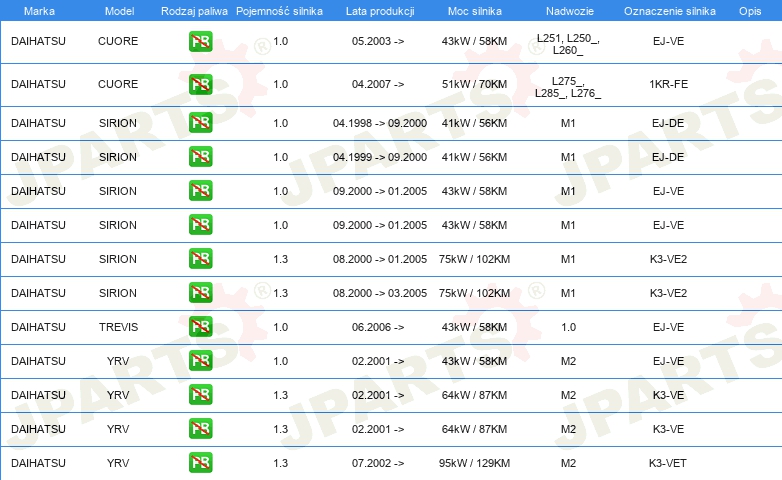Click the Oznaczenie silnika column header
This screenshot has width=782, height=480.
click(x=669, y=11)
